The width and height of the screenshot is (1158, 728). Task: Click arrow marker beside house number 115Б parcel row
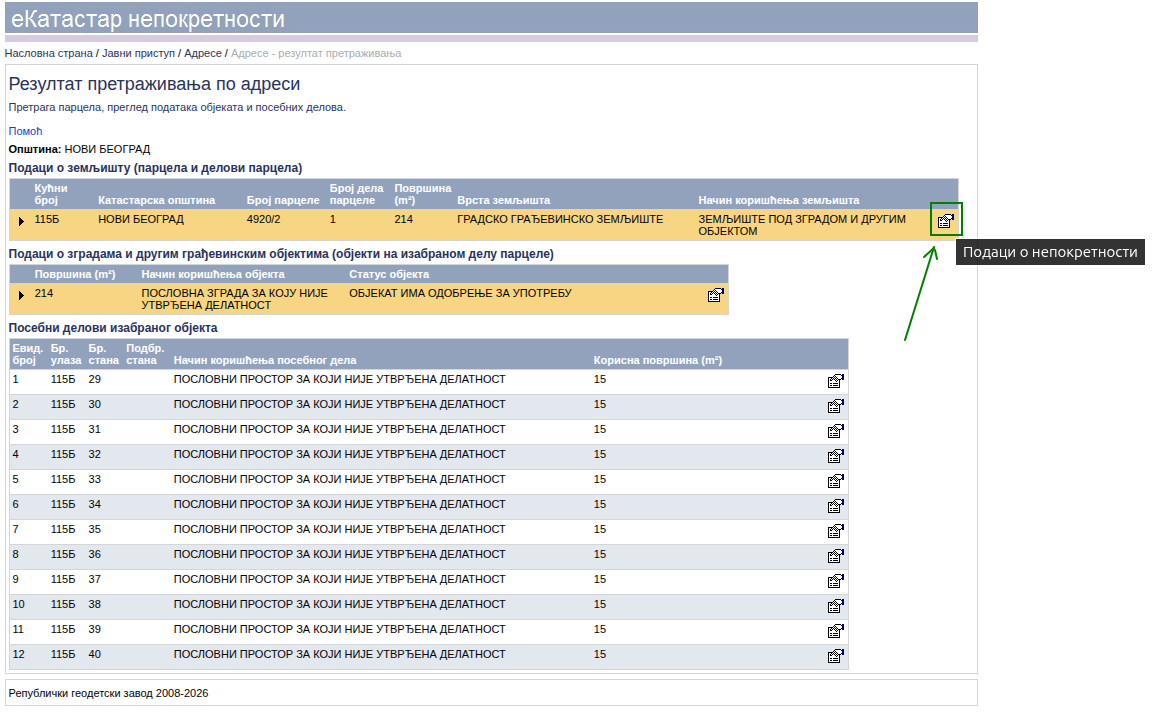click(x=21, y=221)
